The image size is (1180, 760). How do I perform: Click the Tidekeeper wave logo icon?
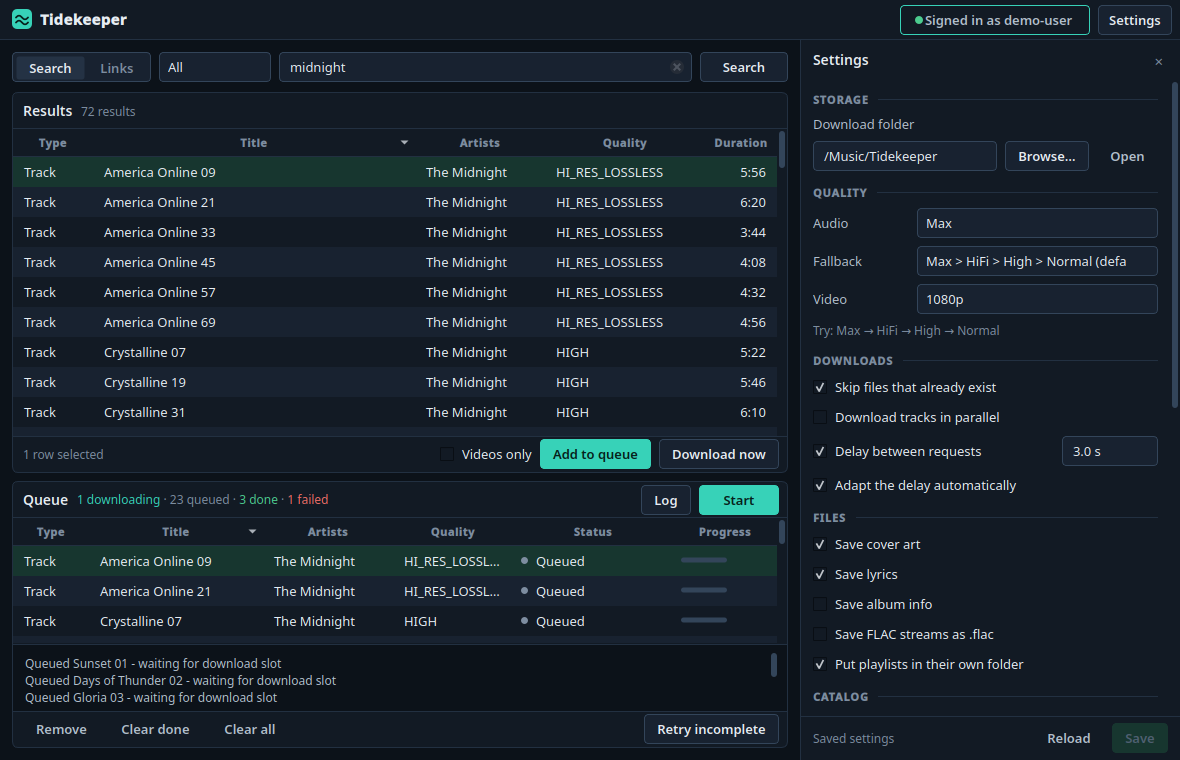[x=22, y=20]
